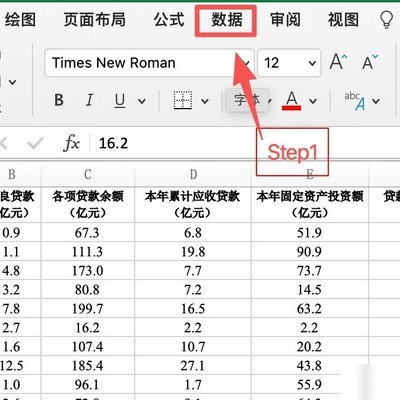Click the lightbulb tell-me icon

pyautogui.click(x=387, y=19)
